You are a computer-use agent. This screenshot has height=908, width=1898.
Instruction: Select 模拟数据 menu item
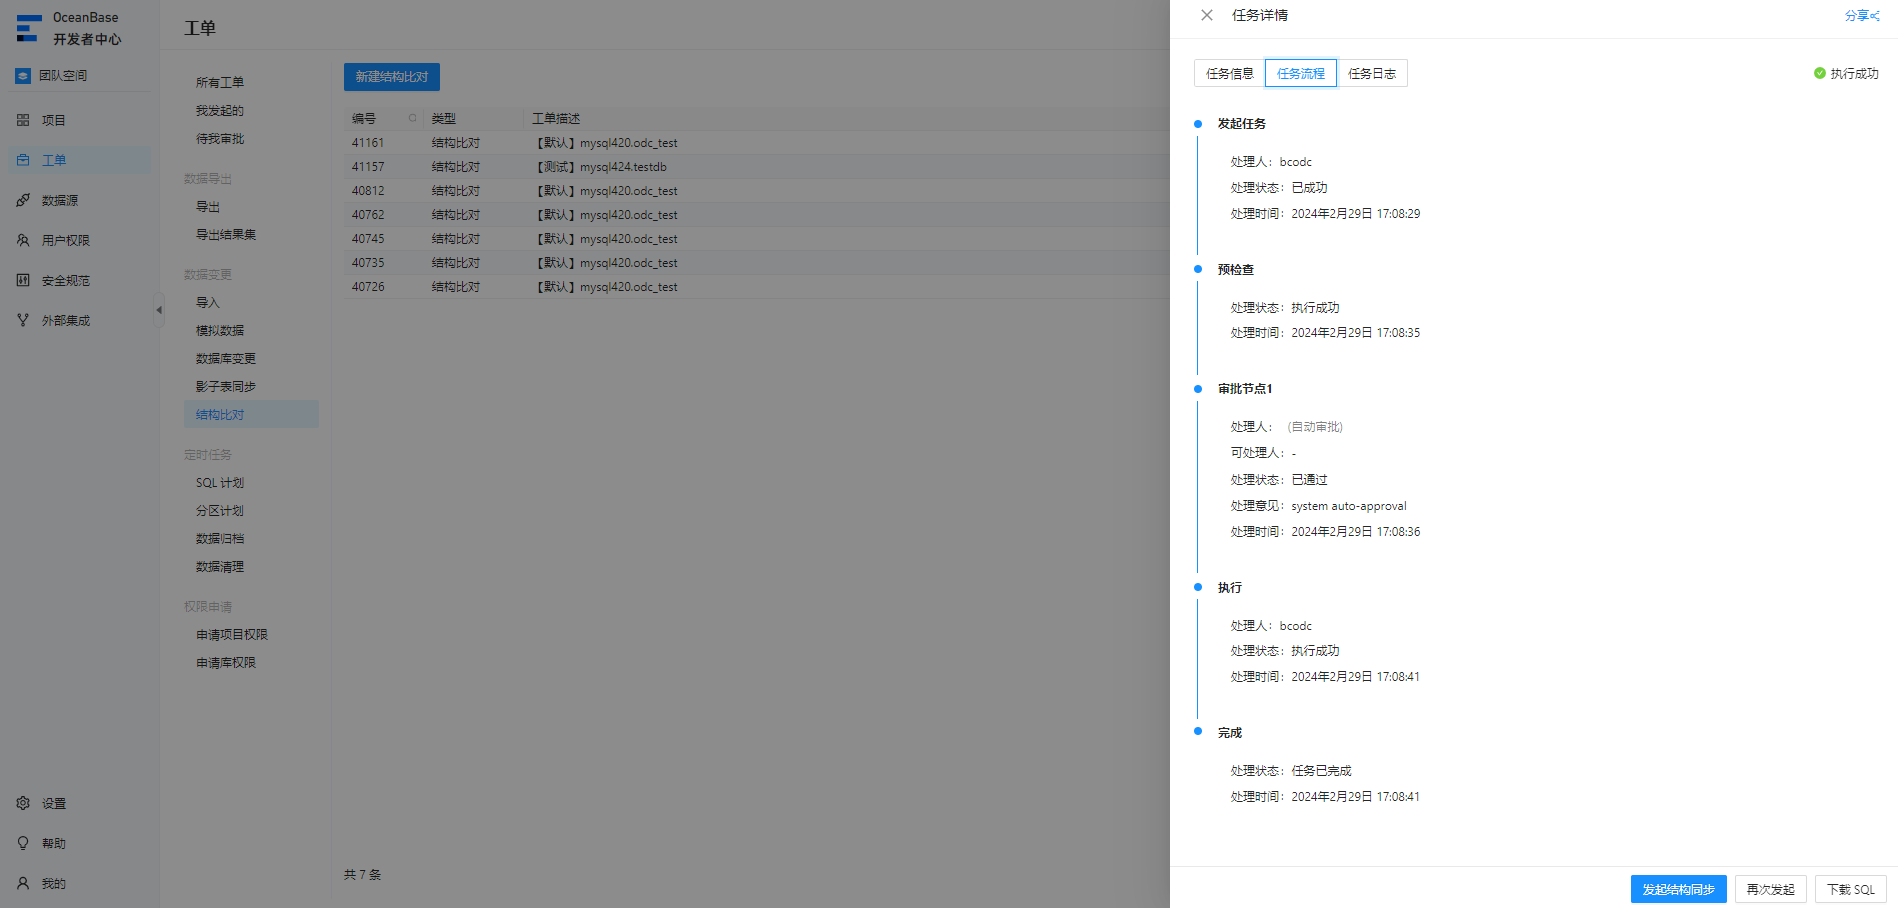pyautogui.click(x=220, y=330)
